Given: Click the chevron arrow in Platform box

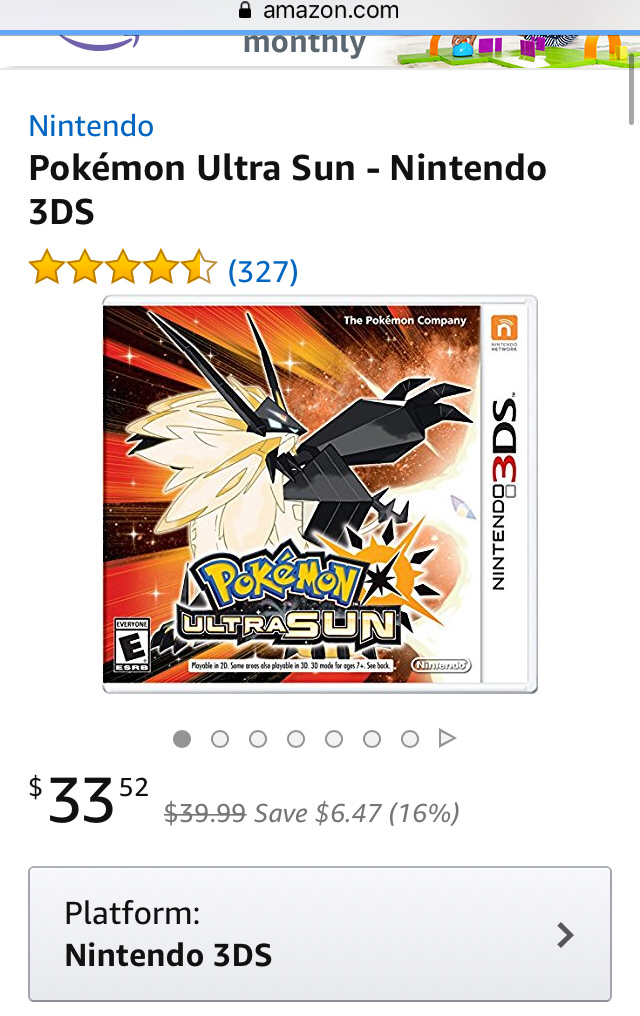Looking at the screenshot, I should (x=566, y=935).
